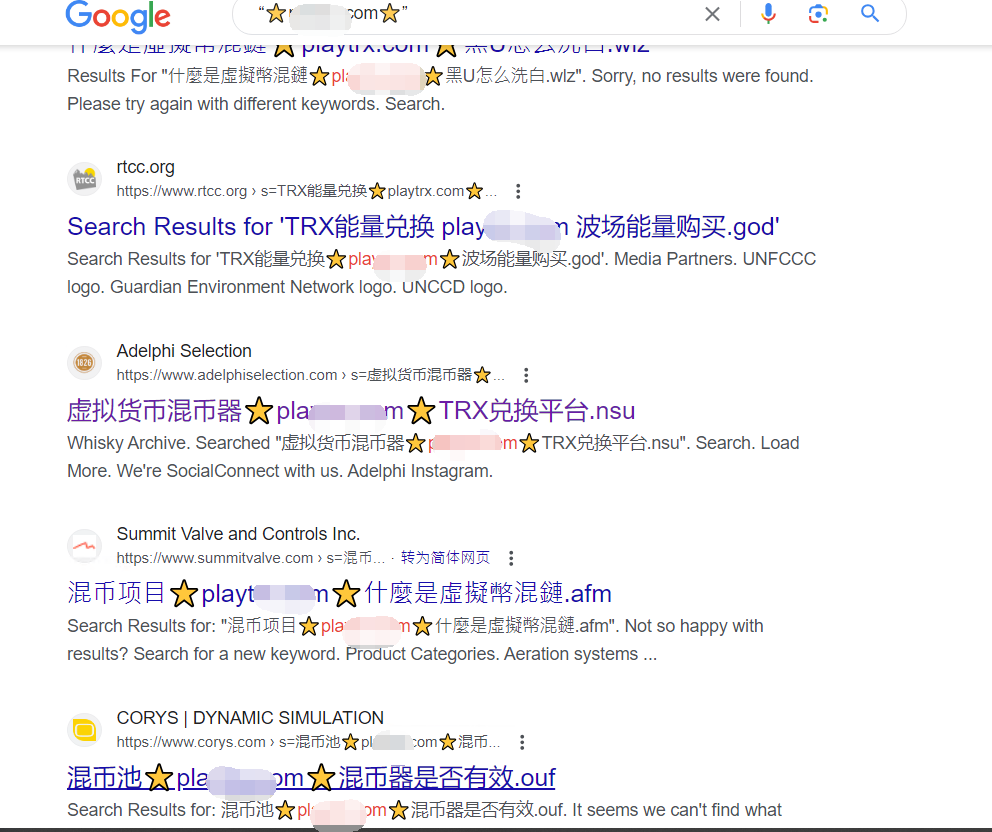Click the '转为简体网页' link

pos(445,557)
